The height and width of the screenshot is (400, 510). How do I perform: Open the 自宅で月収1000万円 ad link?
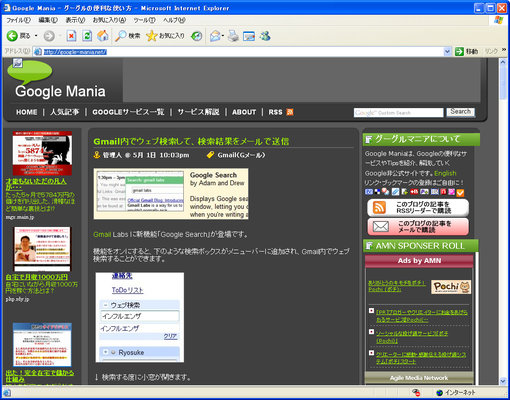37,277
